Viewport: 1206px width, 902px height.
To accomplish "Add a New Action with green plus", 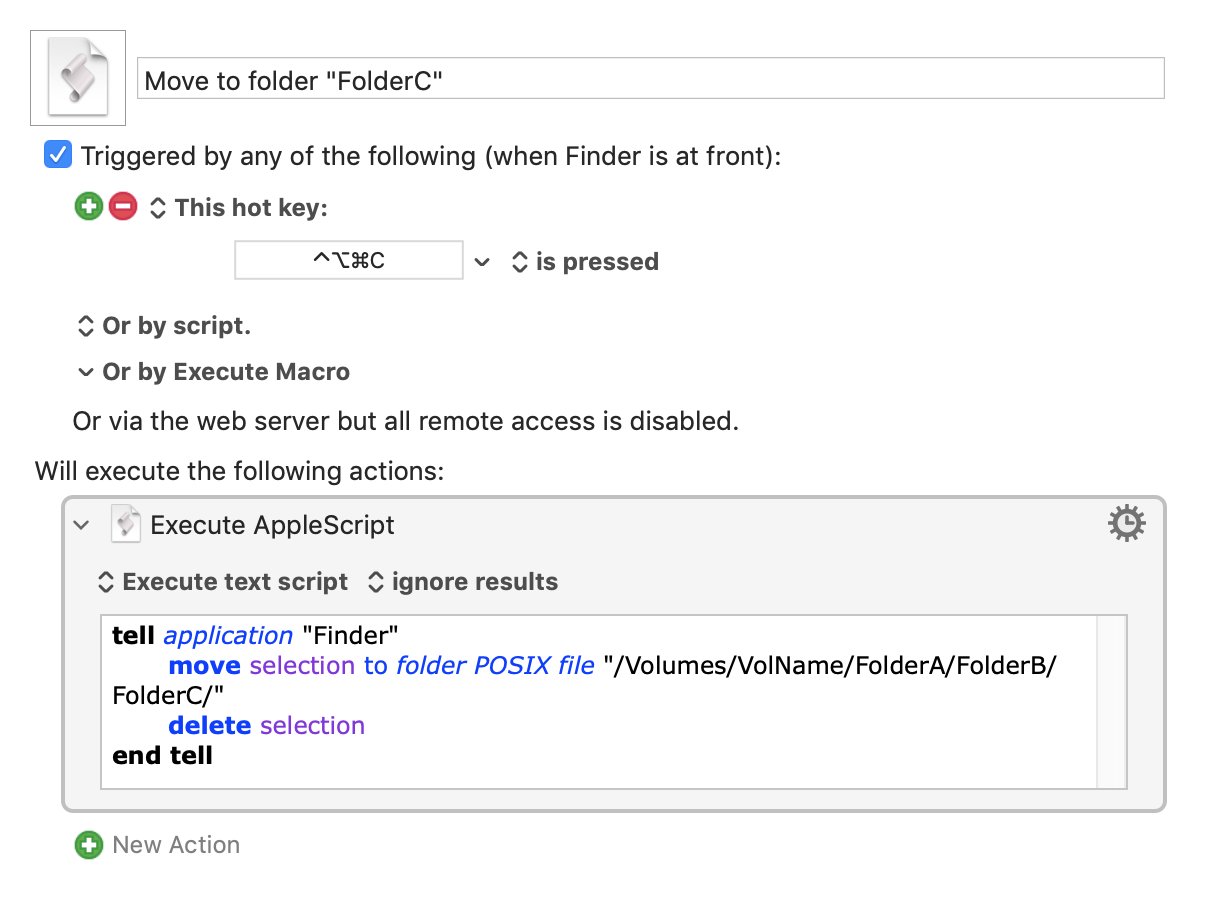I will click(89, 844).
